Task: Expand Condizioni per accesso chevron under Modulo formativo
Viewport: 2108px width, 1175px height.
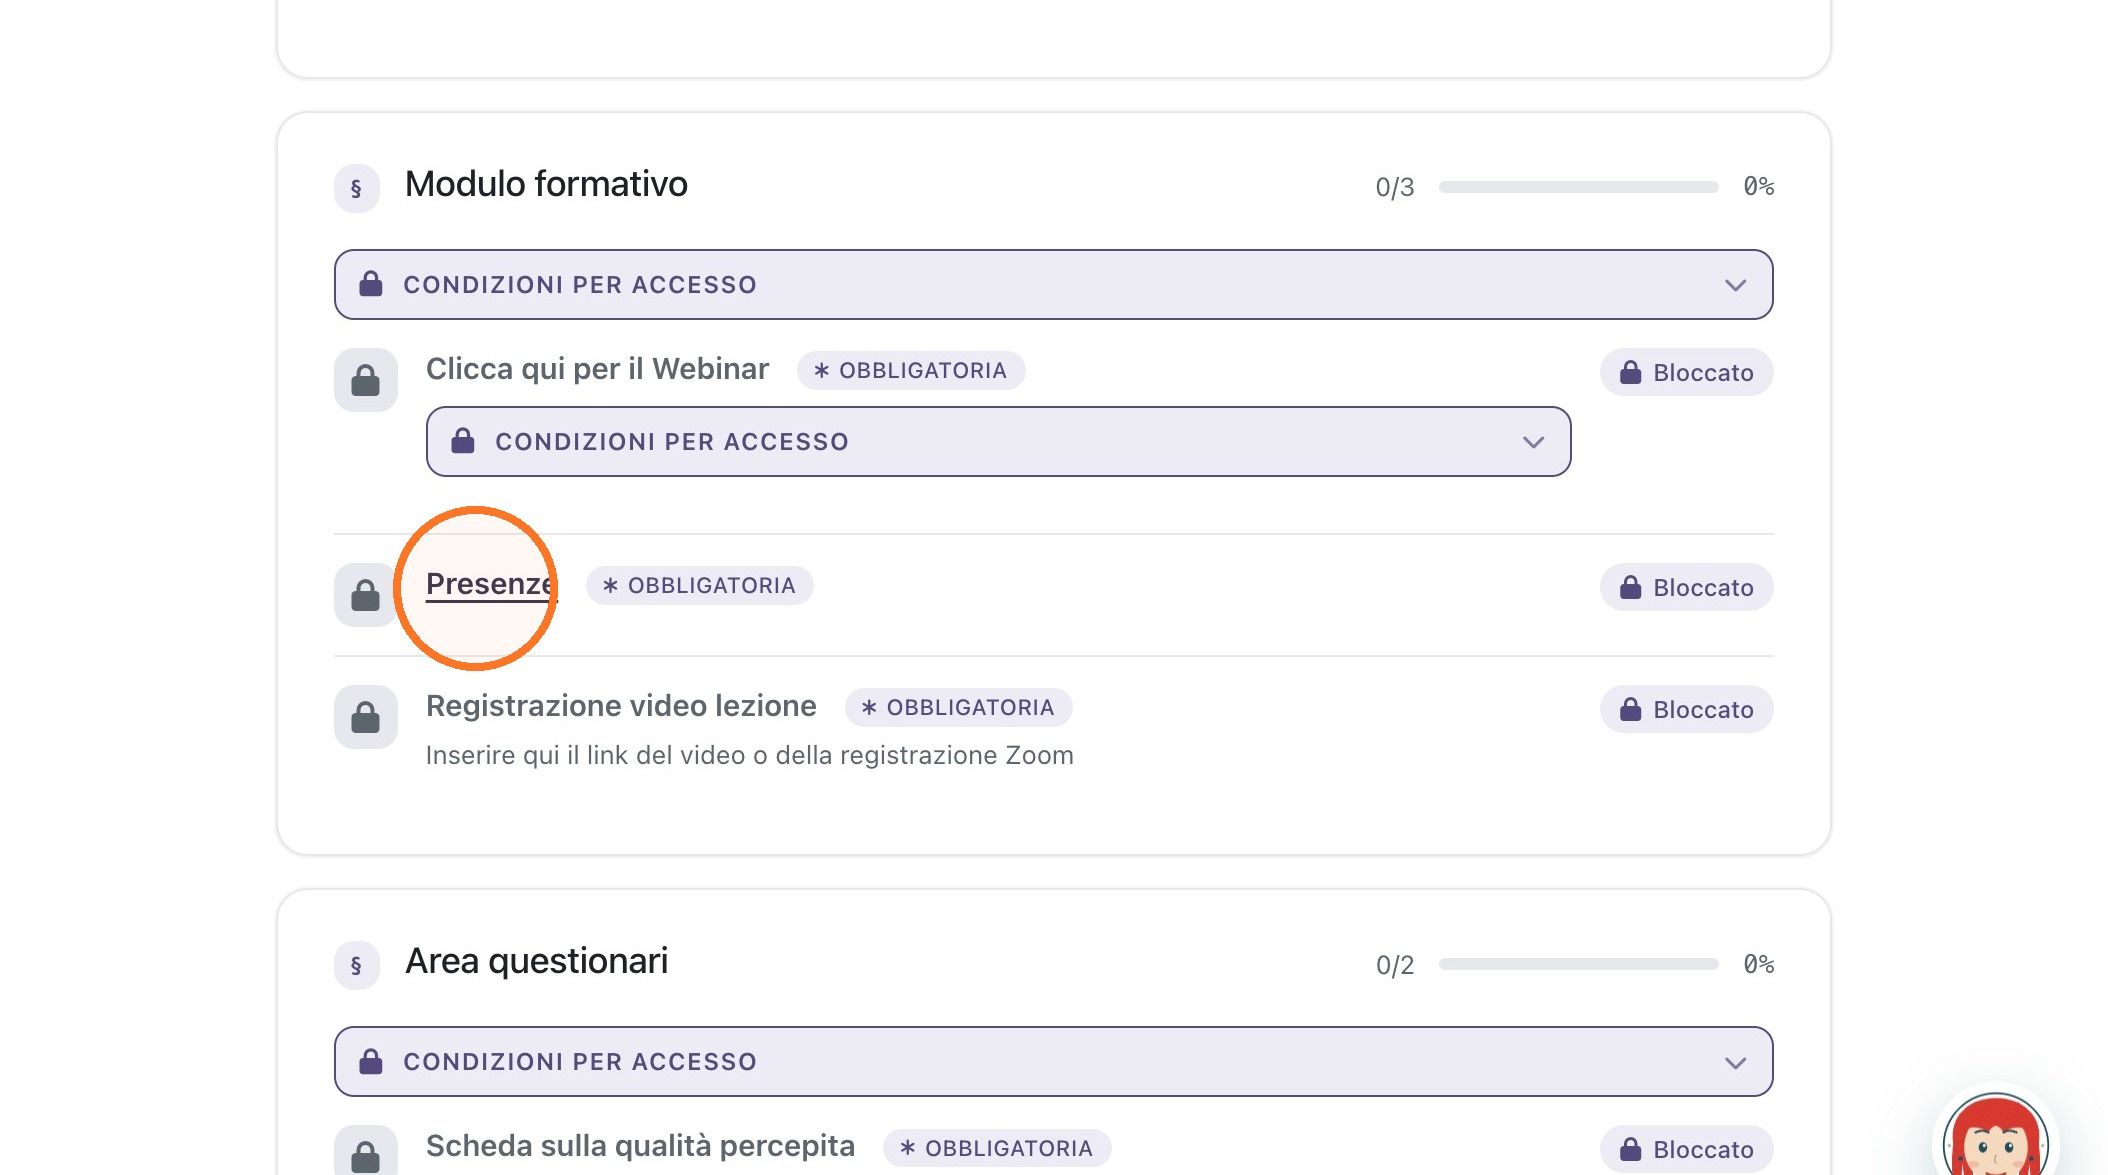Action: (1735, 285)
